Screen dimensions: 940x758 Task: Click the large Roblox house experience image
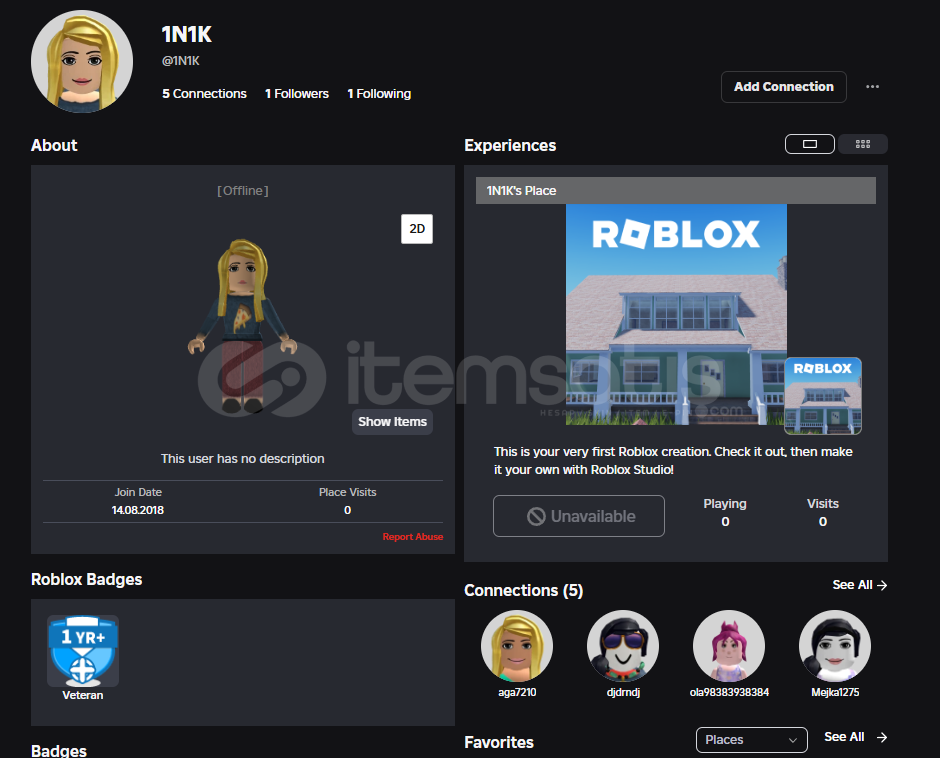point(676,314)
